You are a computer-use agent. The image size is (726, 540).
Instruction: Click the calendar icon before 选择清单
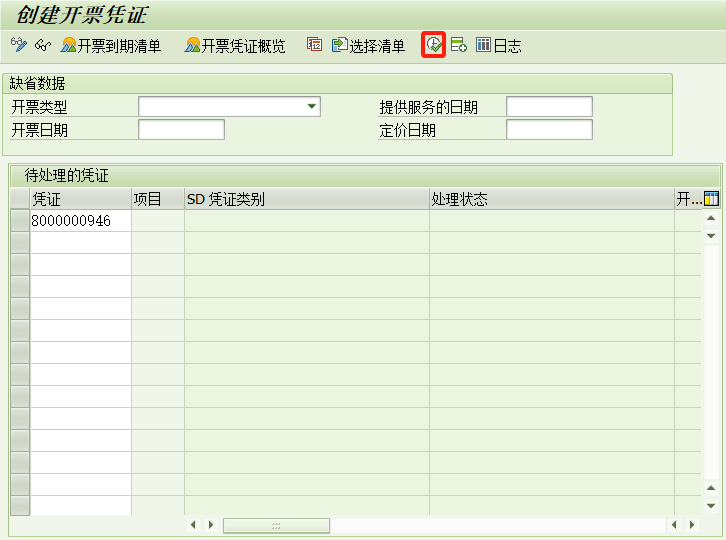coord(314,44)
